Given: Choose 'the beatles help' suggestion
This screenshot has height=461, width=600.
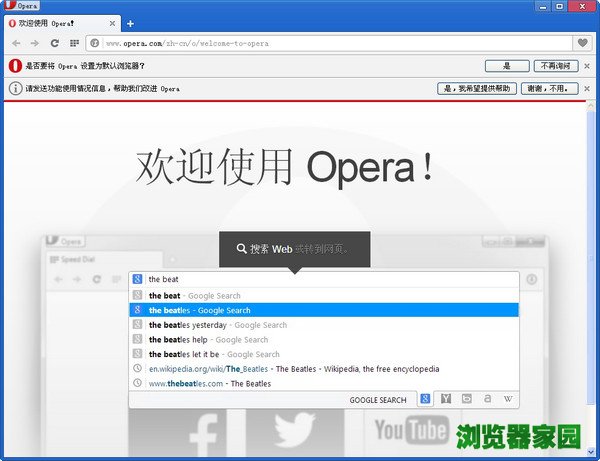Looking at the screenshot, I should (324, 339).
